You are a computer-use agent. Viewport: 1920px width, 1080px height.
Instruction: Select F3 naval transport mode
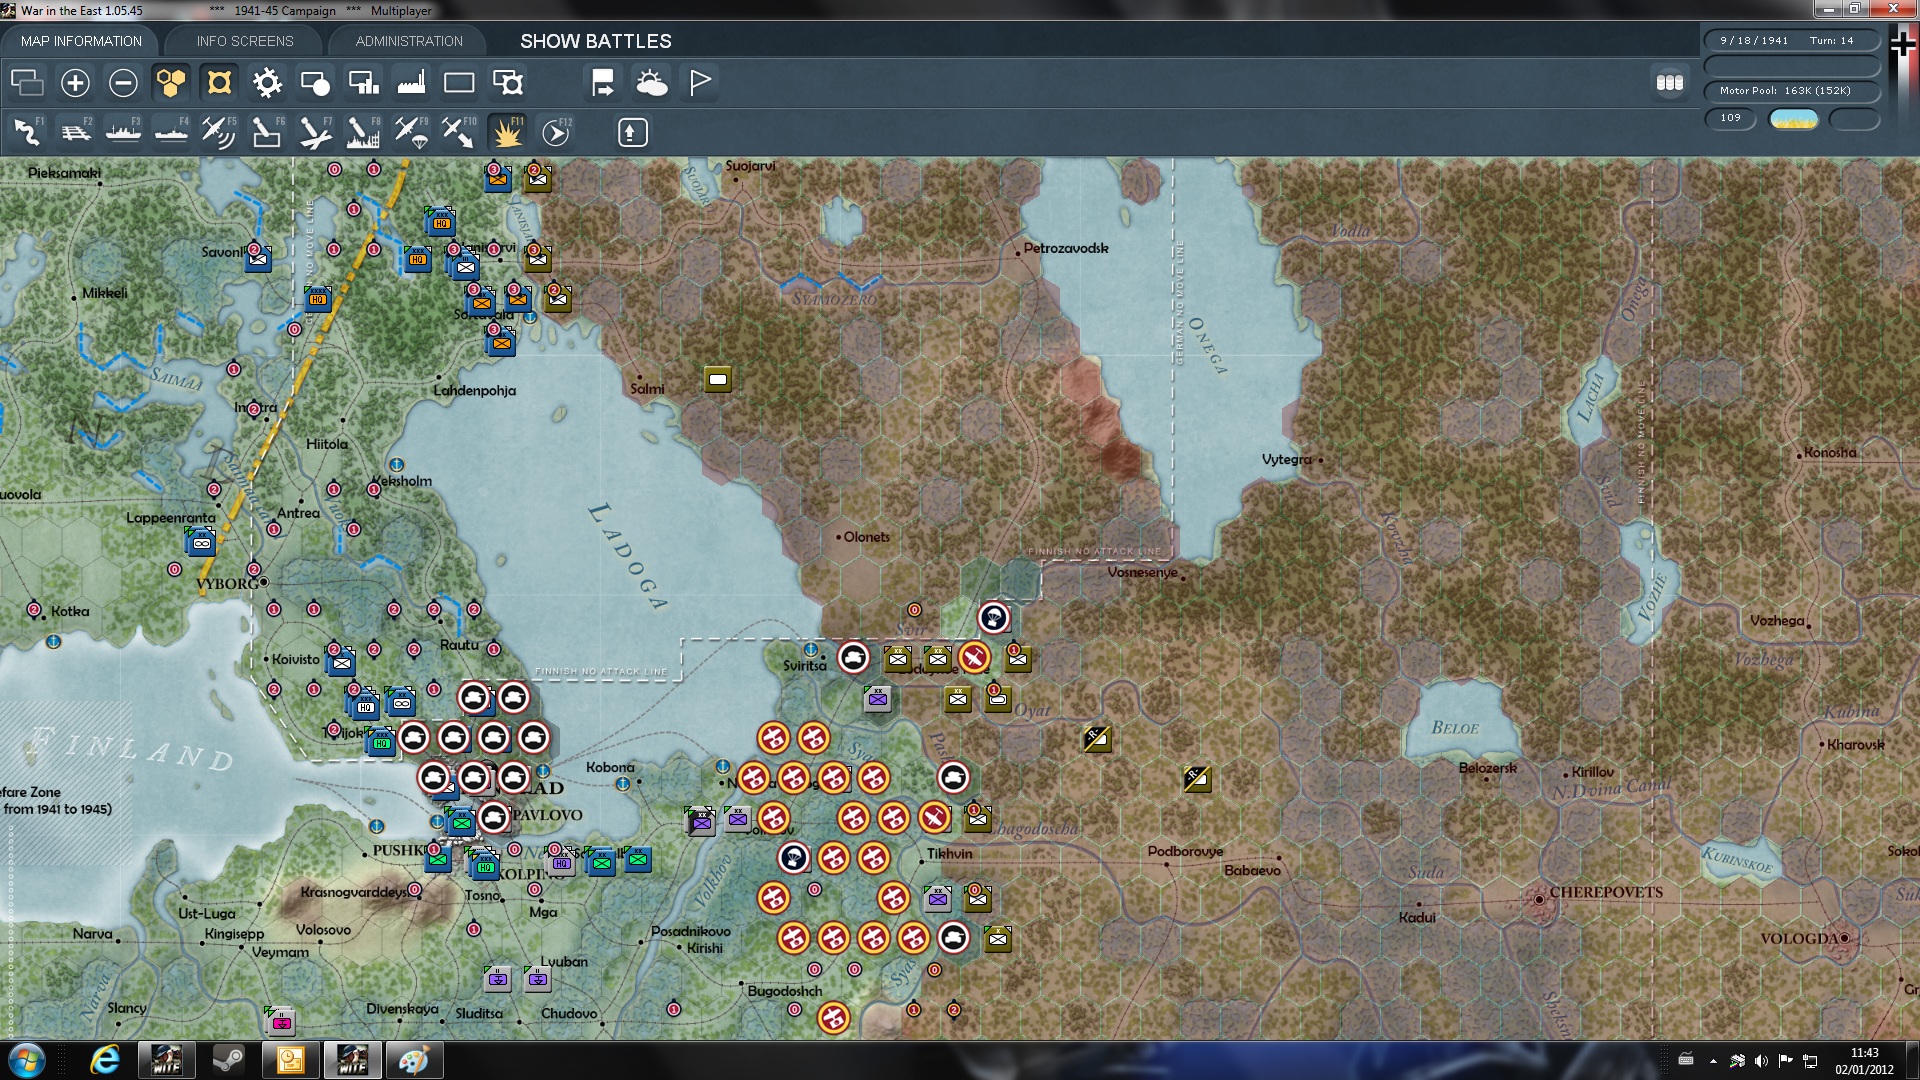click(x=123, y=132)
